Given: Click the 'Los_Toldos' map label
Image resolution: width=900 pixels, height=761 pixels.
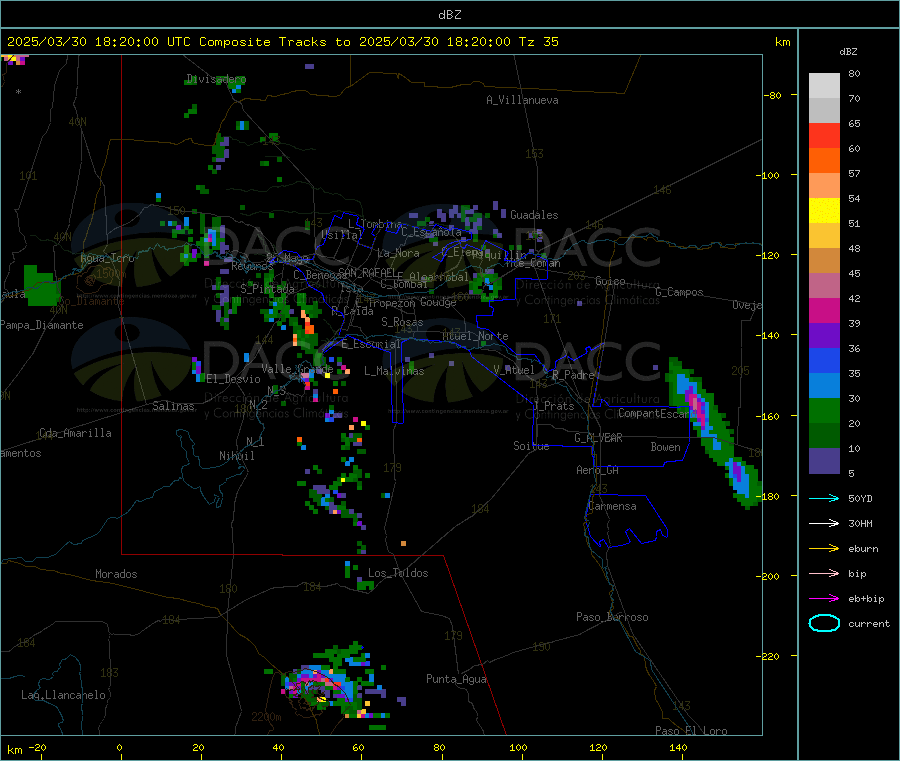Looking at the screenshot, I should 398,573.
